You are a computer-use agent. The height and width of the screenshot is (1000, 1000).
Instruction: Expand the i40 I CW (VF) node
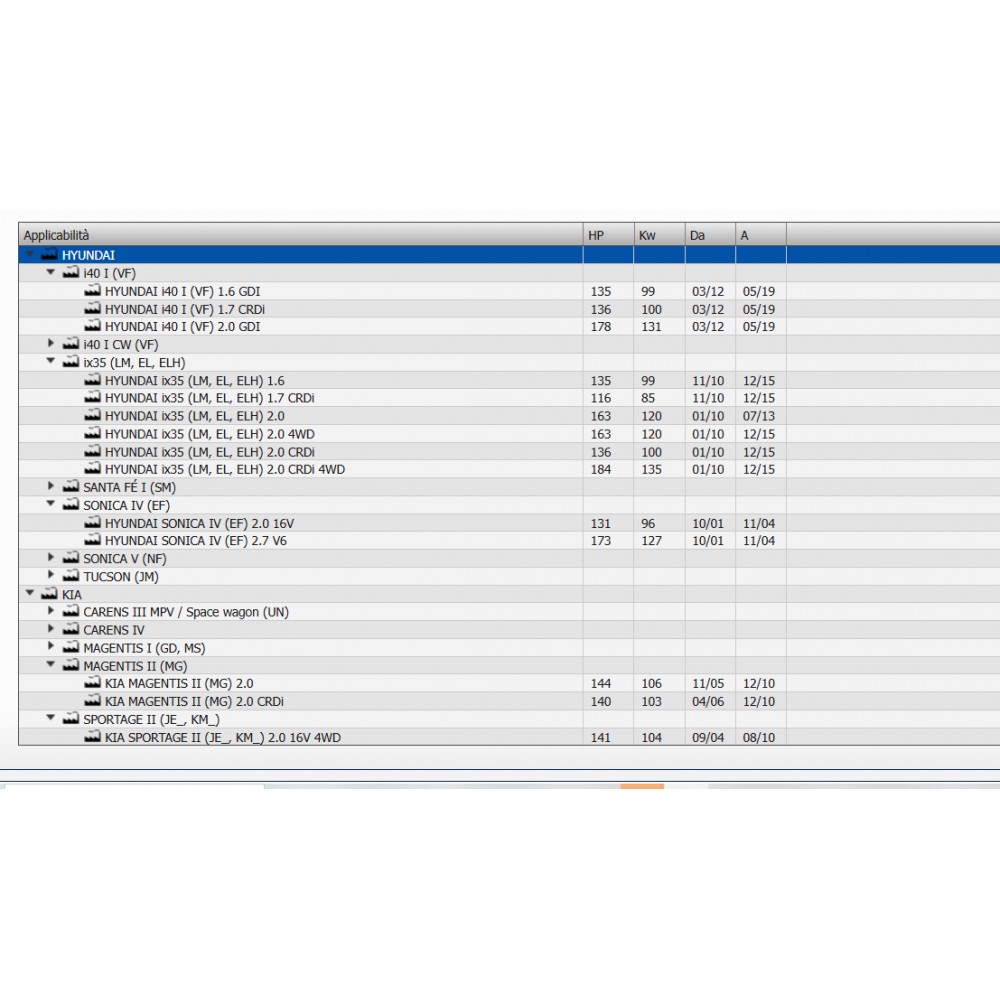52,344
